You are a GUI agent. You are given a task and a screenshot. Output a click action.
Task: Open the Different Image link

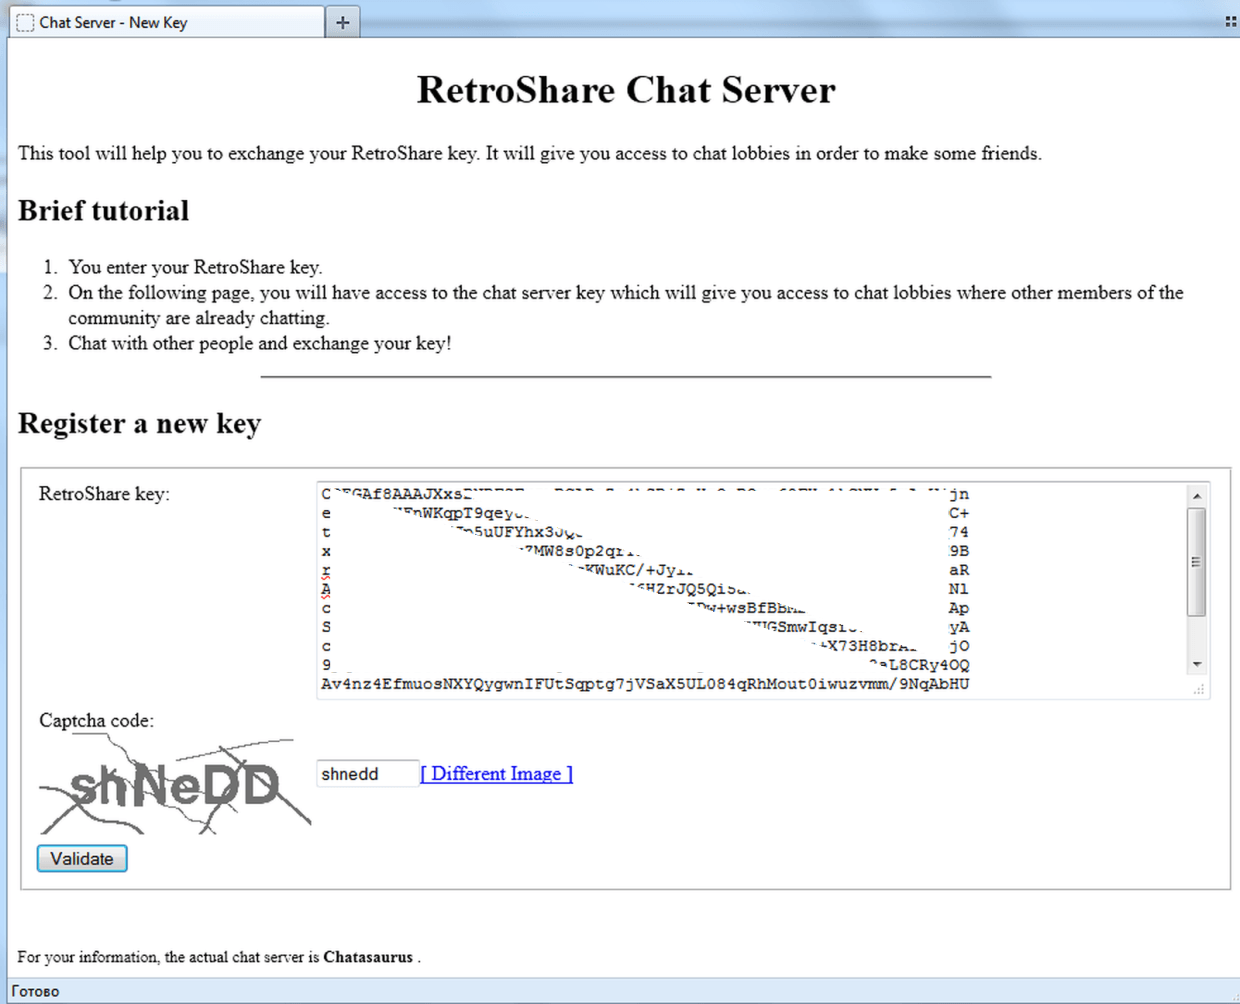[496, 773]
